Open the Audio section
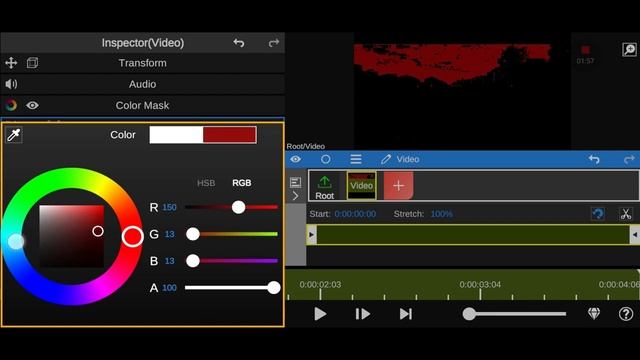640x360 pixels. pos(142,84)
